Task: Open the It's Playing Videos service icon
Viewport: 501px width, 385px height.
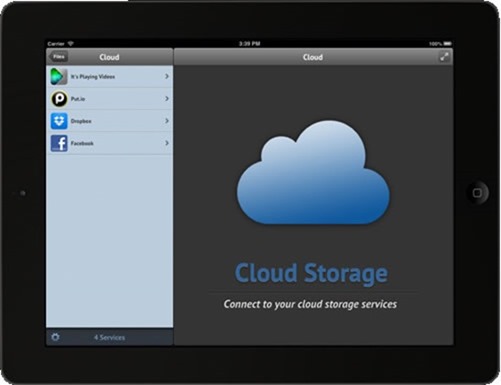Action: tap(59, 76)
